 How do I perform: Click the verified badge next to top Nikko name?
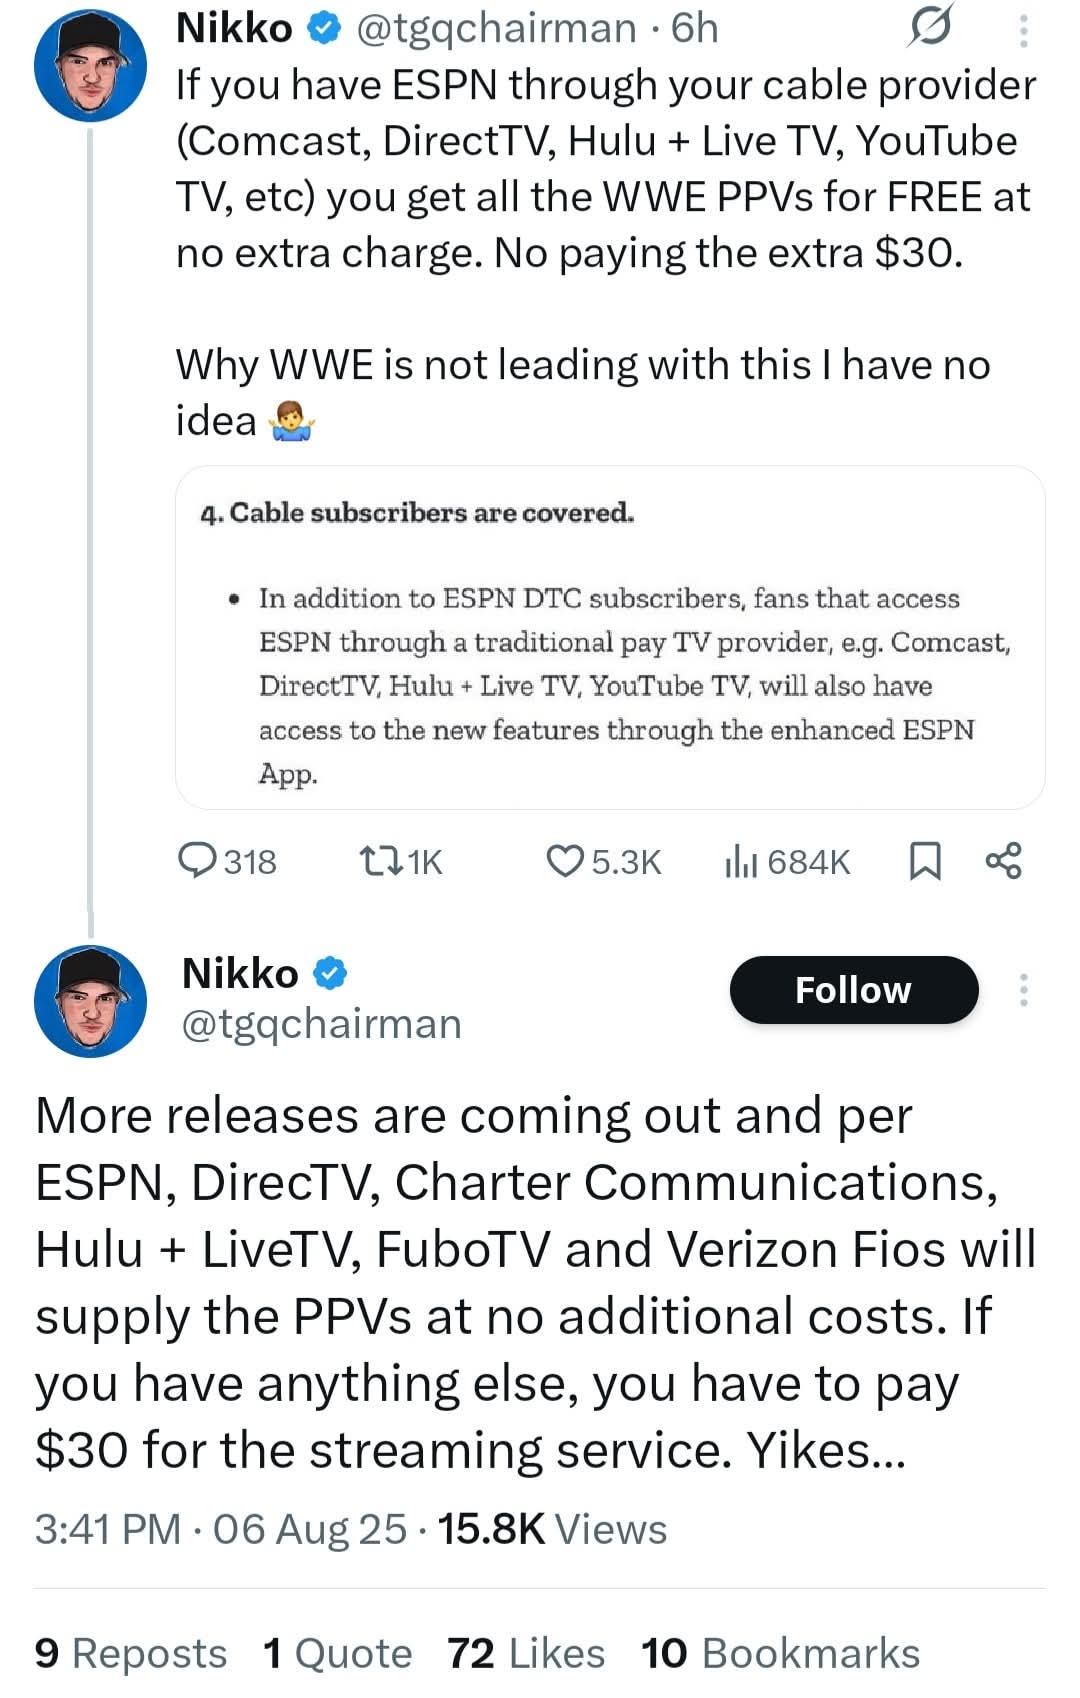[323, 29]
